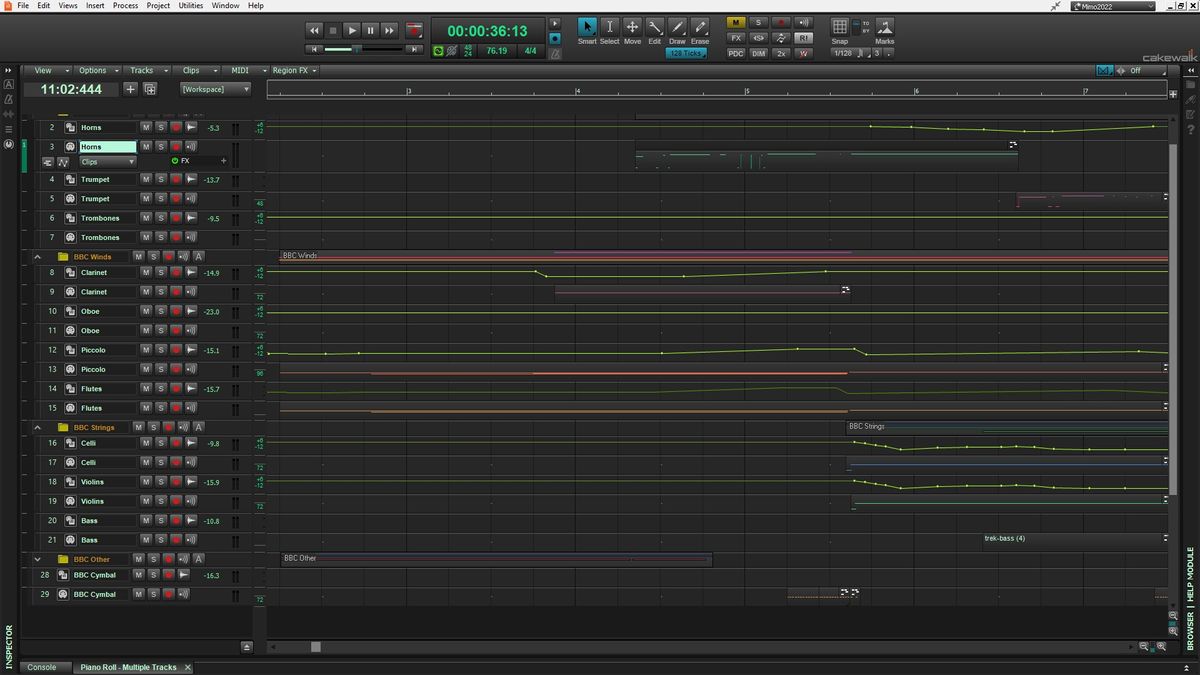Mute track 8 Clarinet
This screenshot has height=675, width=1200.
(x=145, y=273)
